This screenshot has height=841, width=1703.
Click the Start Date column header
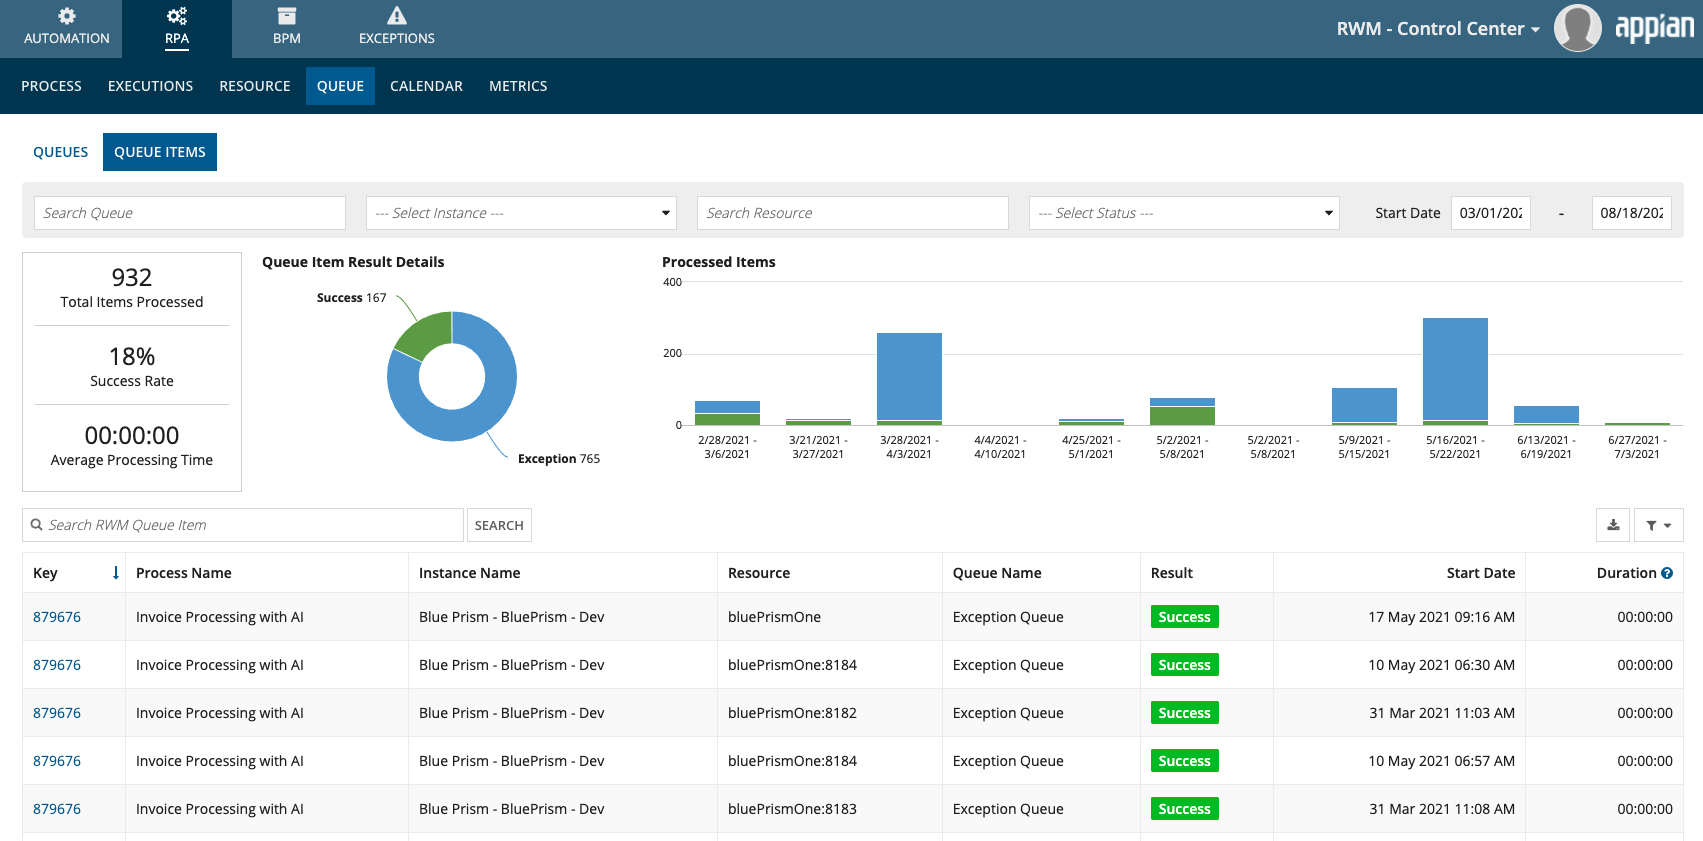coord(1480,573)
